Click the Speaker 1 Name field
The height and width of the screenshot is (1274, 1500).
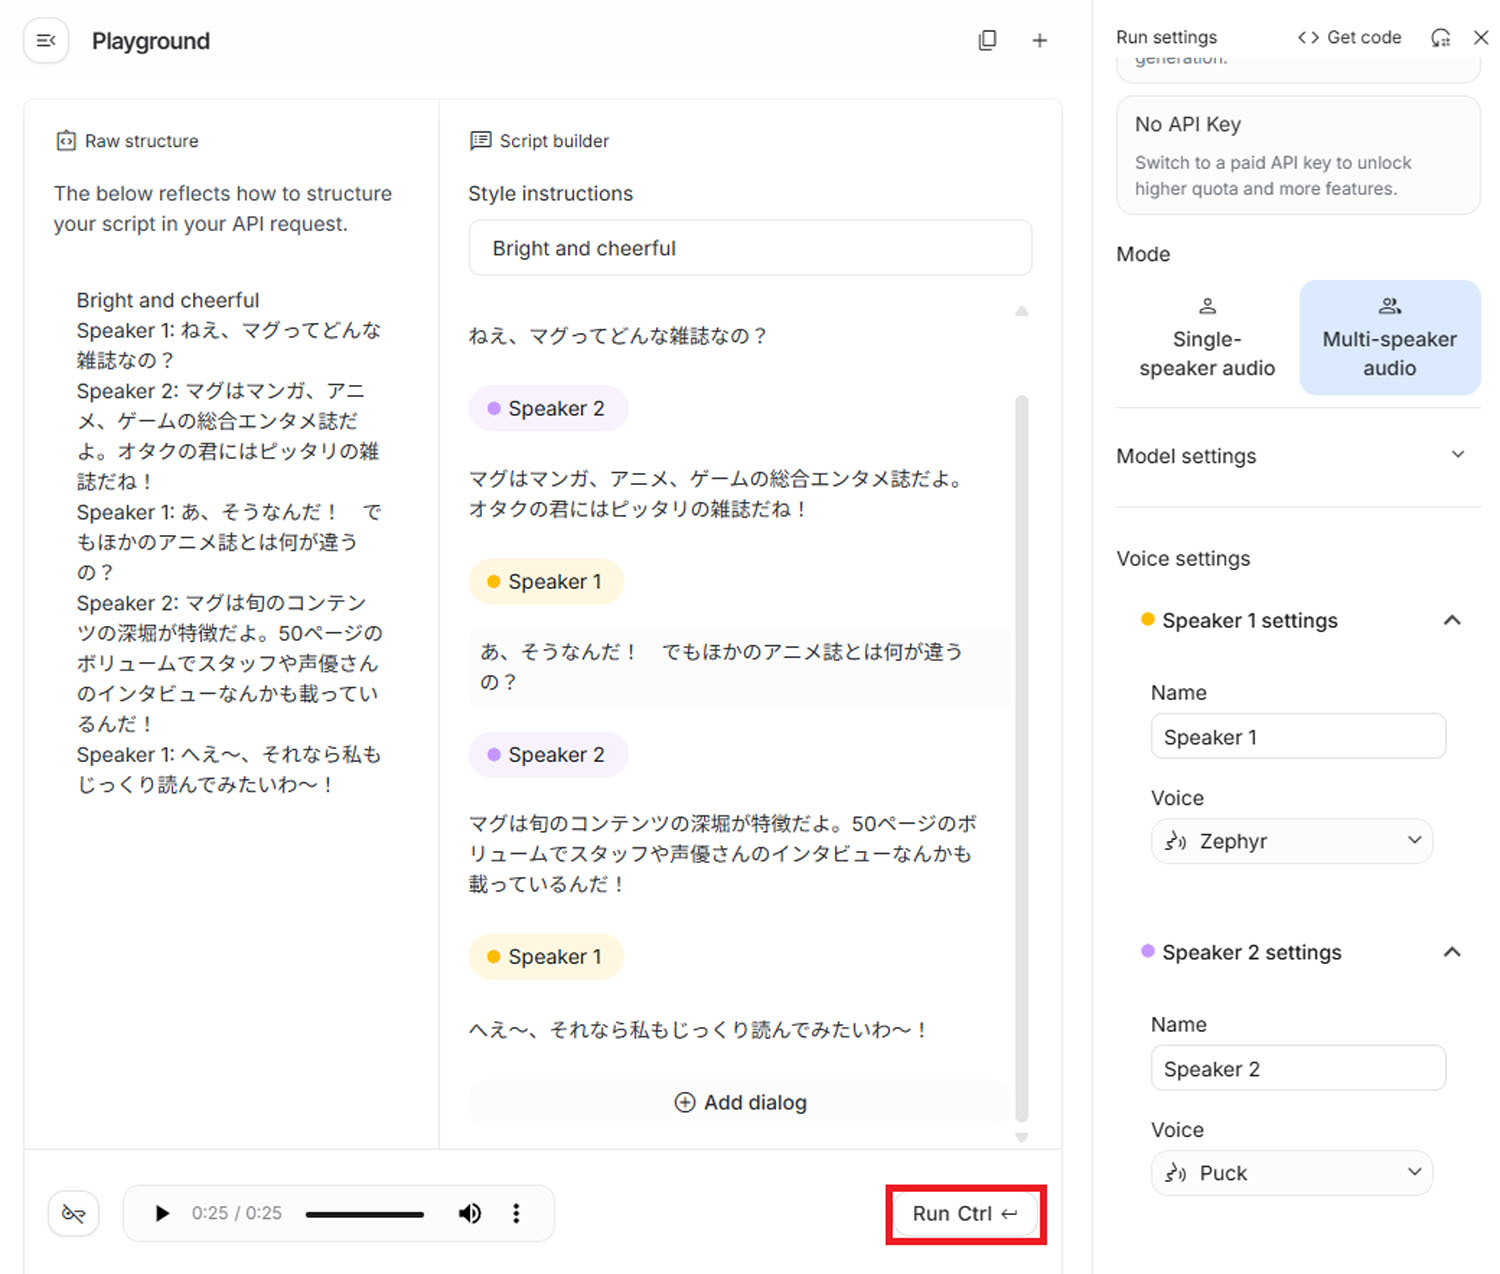point(1297,736)
